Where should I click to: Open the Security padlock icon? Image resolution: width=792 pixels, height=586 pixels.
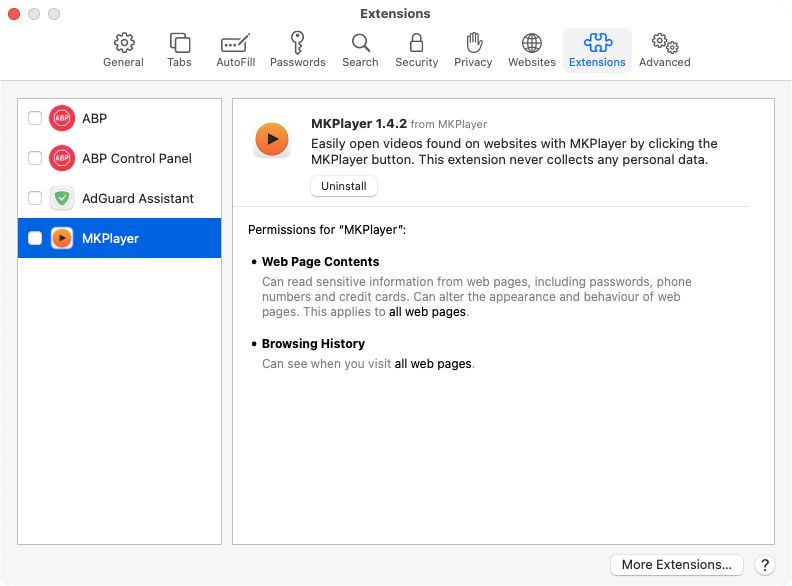pyautogui.click(x=417, y=43)
